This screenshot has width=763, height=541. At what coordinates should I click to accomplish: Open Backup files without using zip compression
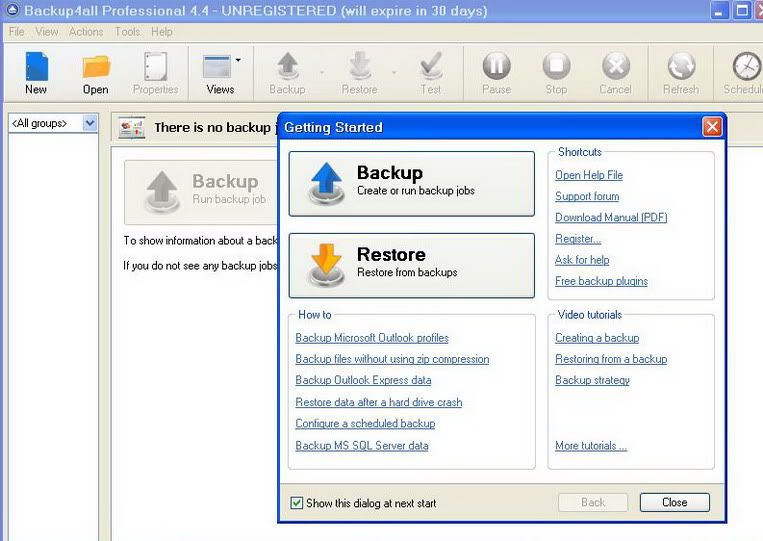point(392,359)
